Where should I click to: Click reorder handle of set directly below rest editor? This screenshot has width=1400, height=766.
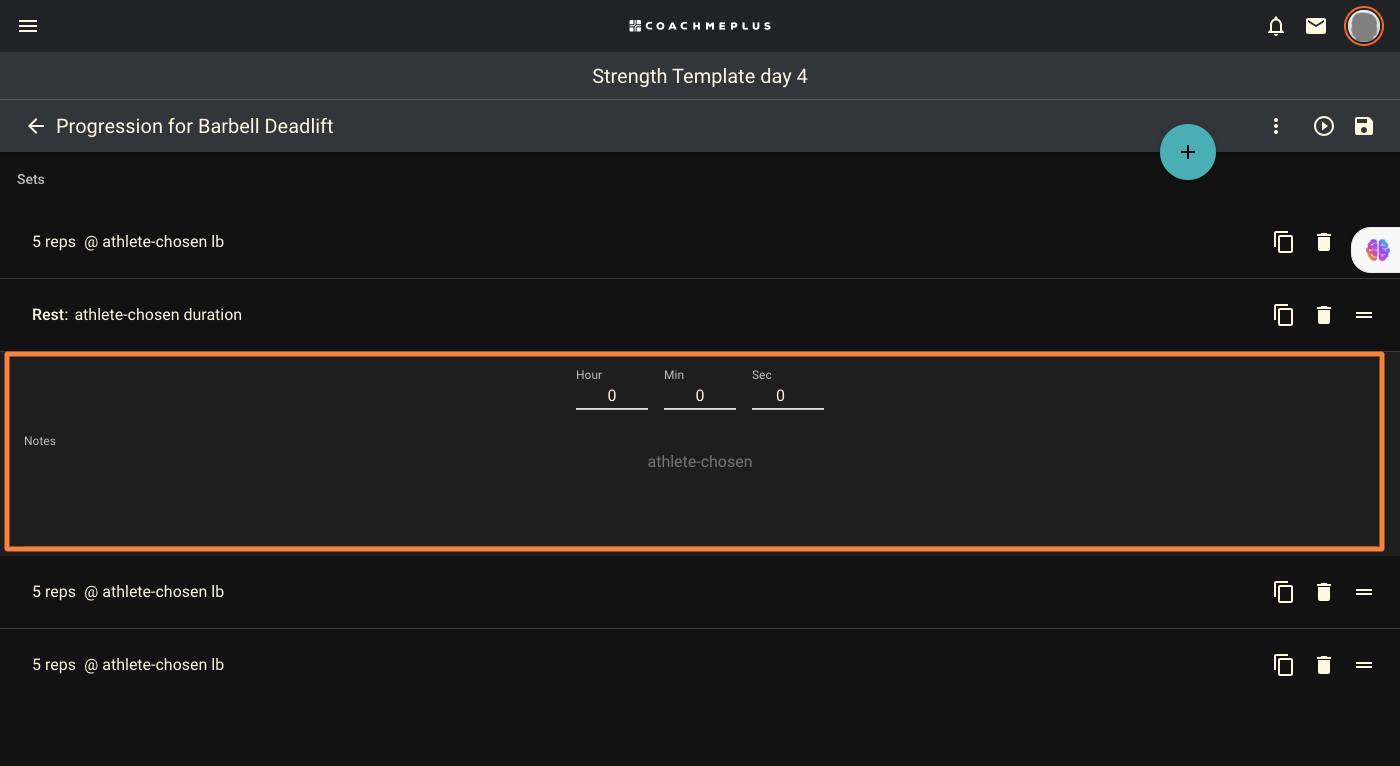click(1364, 592)
